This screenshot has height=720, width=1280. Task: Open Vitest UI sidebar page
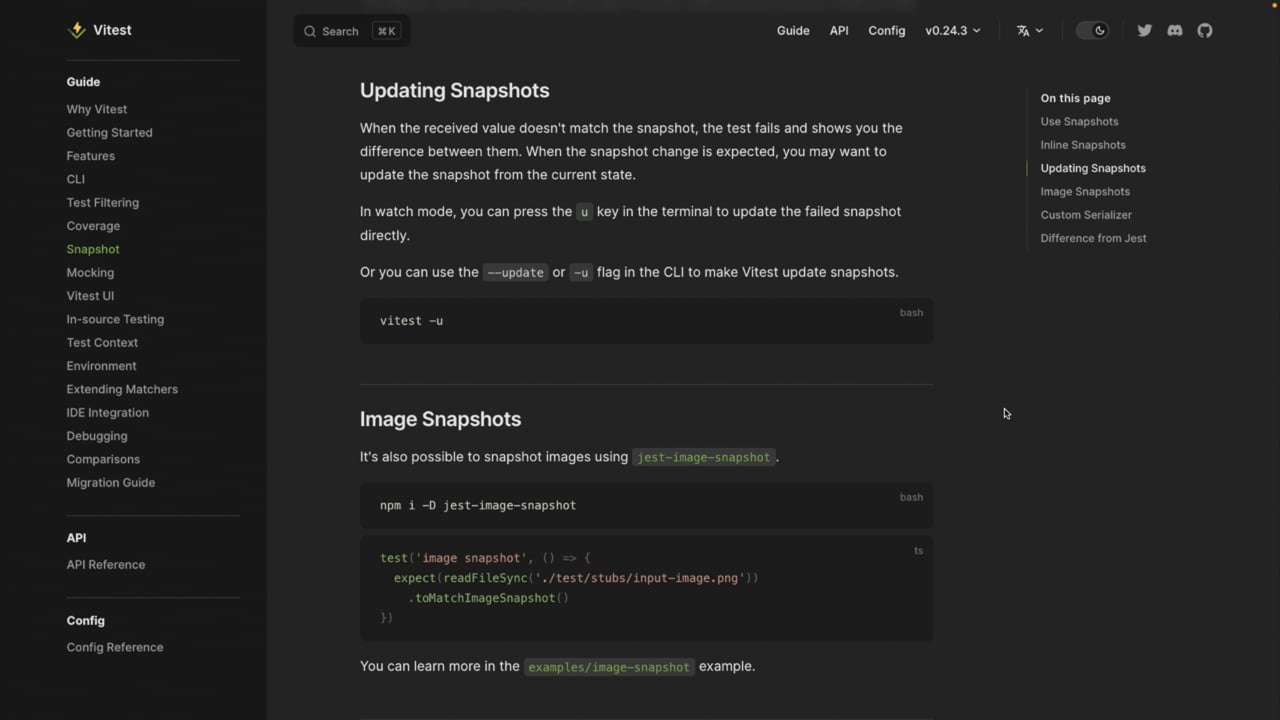click(x=90, y=296)
